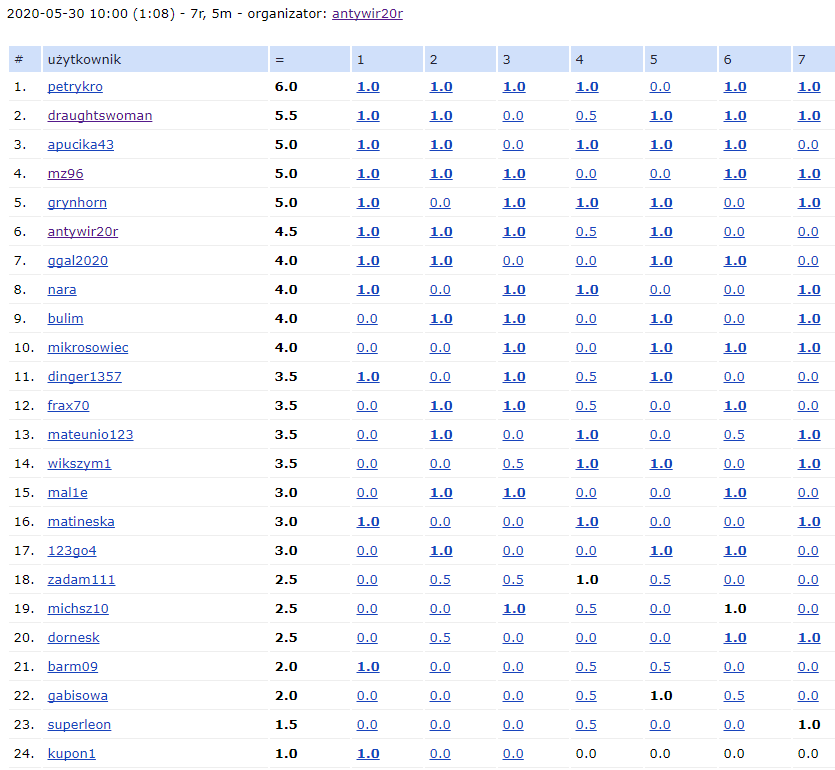Screen dimensions: 835x770
Task: Open superleon player profile
Action: click(79, 725)
